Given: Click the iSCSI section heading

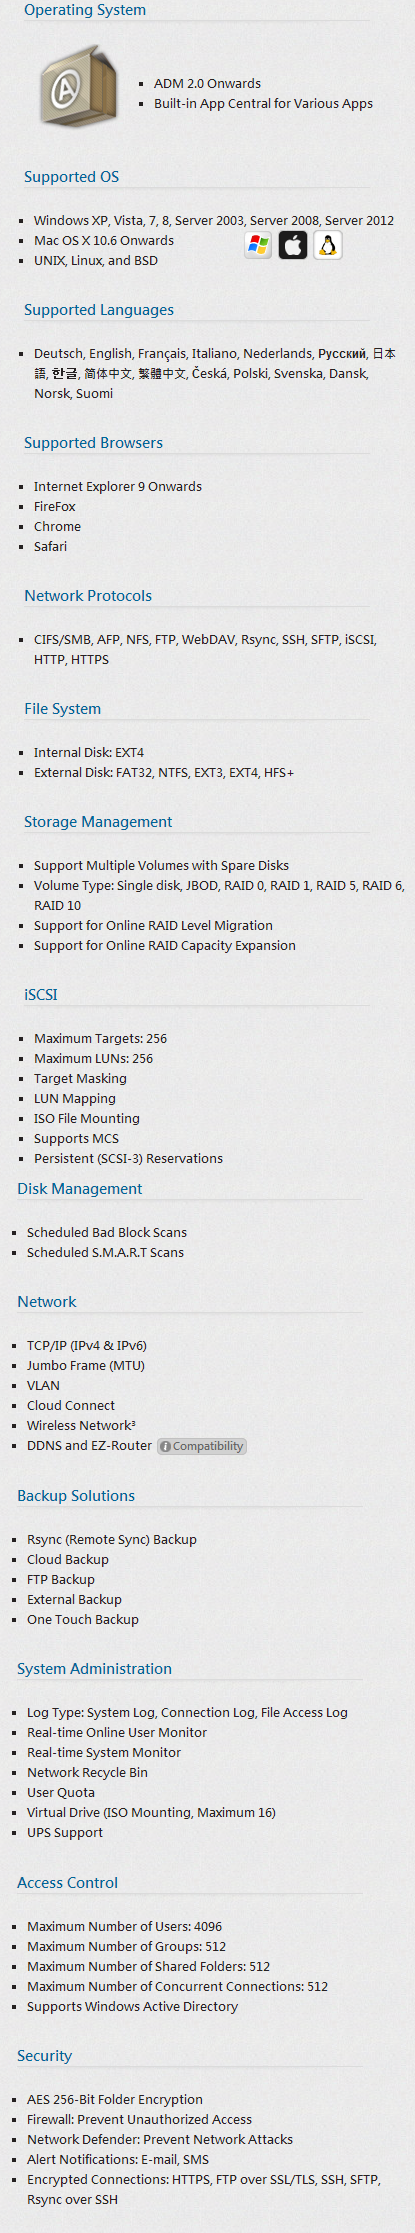Looking at the screenshot, I should [41, 995].
